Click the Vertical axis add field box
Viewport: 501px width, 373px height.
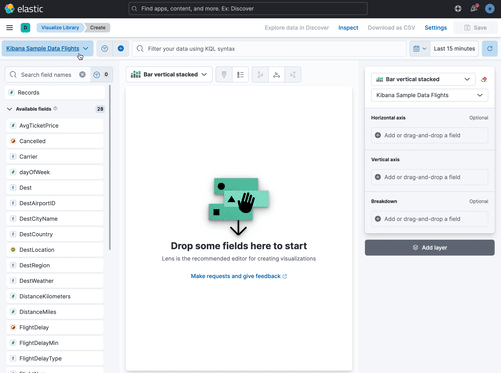430,177
